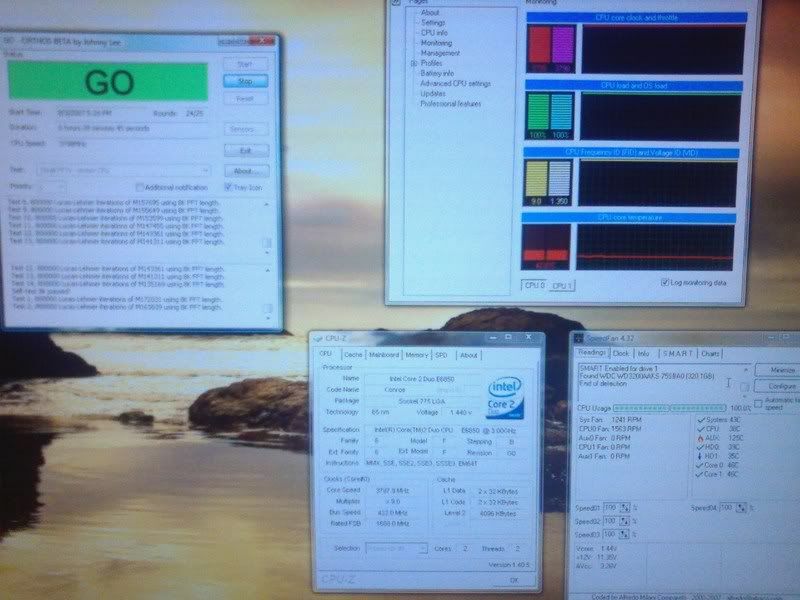The image size is (800, 600).
Task: Toggle the Log monitoring data checkbox
Action: (665, 282)
